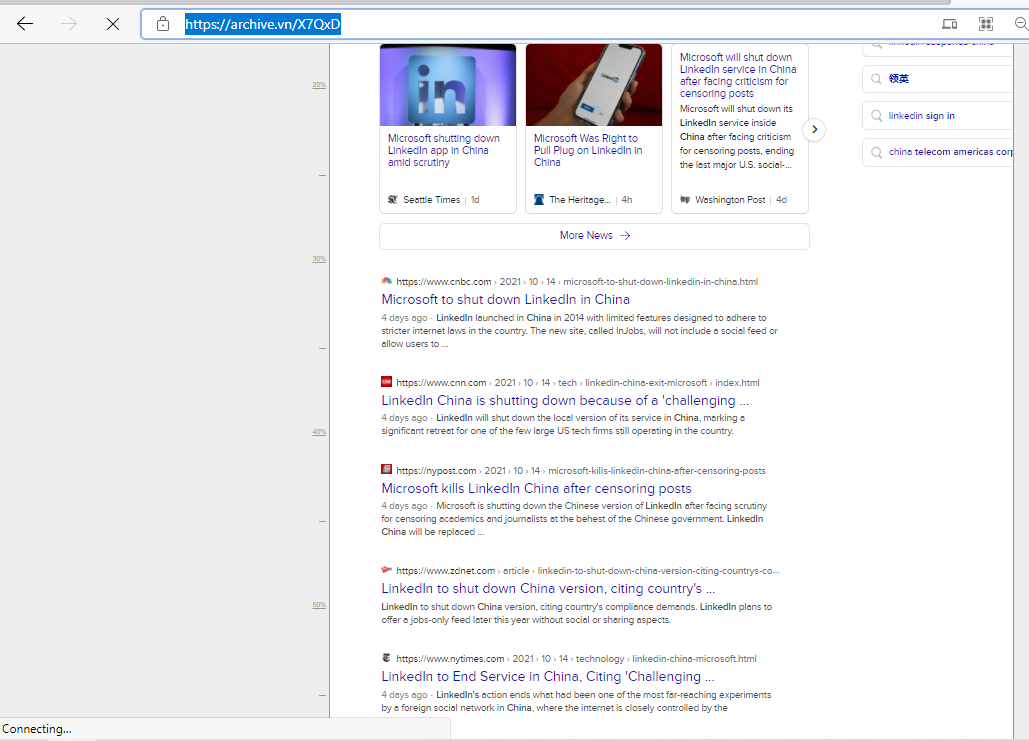This screenshot has width=1029, height=741.
Task: View site info via the lock icon
Action: click(x=163, y=24)
